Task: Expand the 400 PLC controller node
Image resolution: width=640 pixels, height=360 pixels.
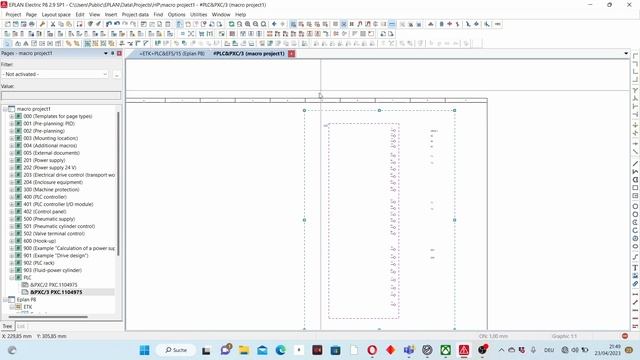Action: coord(12,197)
